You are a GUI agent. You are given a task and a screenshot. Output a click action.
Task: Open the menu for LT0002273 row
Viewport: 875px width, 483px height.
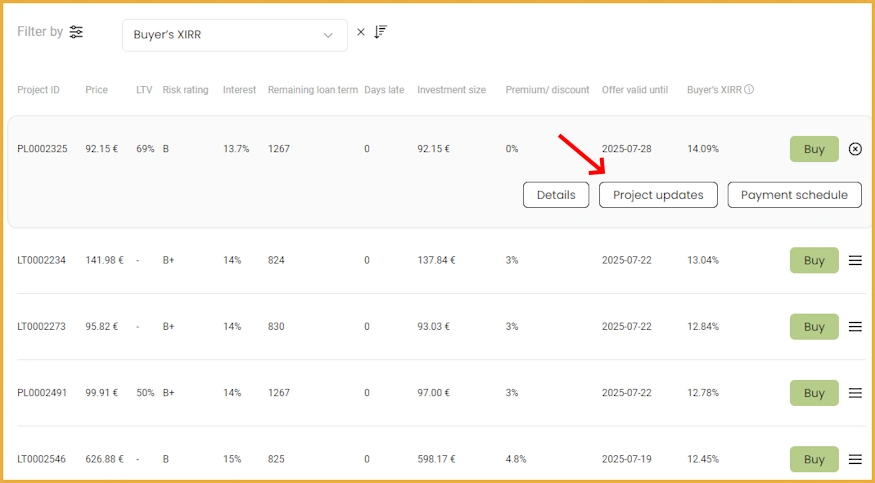[855, 327]
